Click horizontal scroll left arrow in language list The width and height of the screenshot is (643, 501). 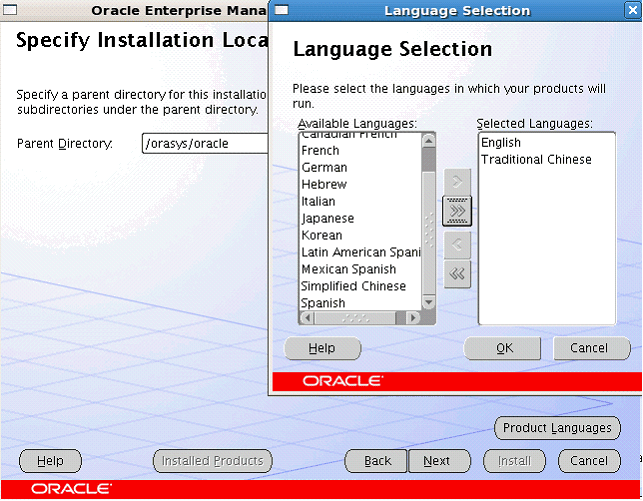point(308,317)
